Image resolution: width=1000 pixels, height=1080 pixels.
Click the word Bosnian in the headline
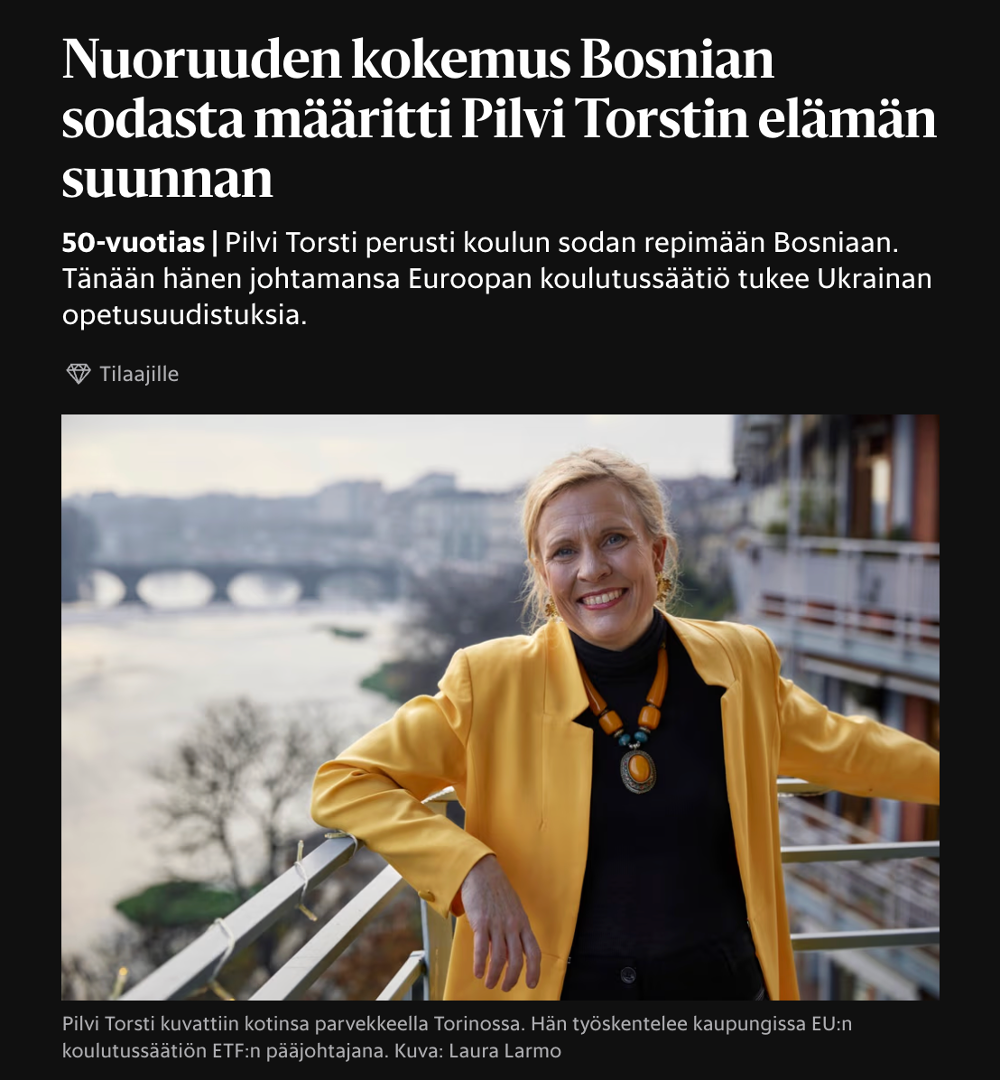[x=677, y=59]
